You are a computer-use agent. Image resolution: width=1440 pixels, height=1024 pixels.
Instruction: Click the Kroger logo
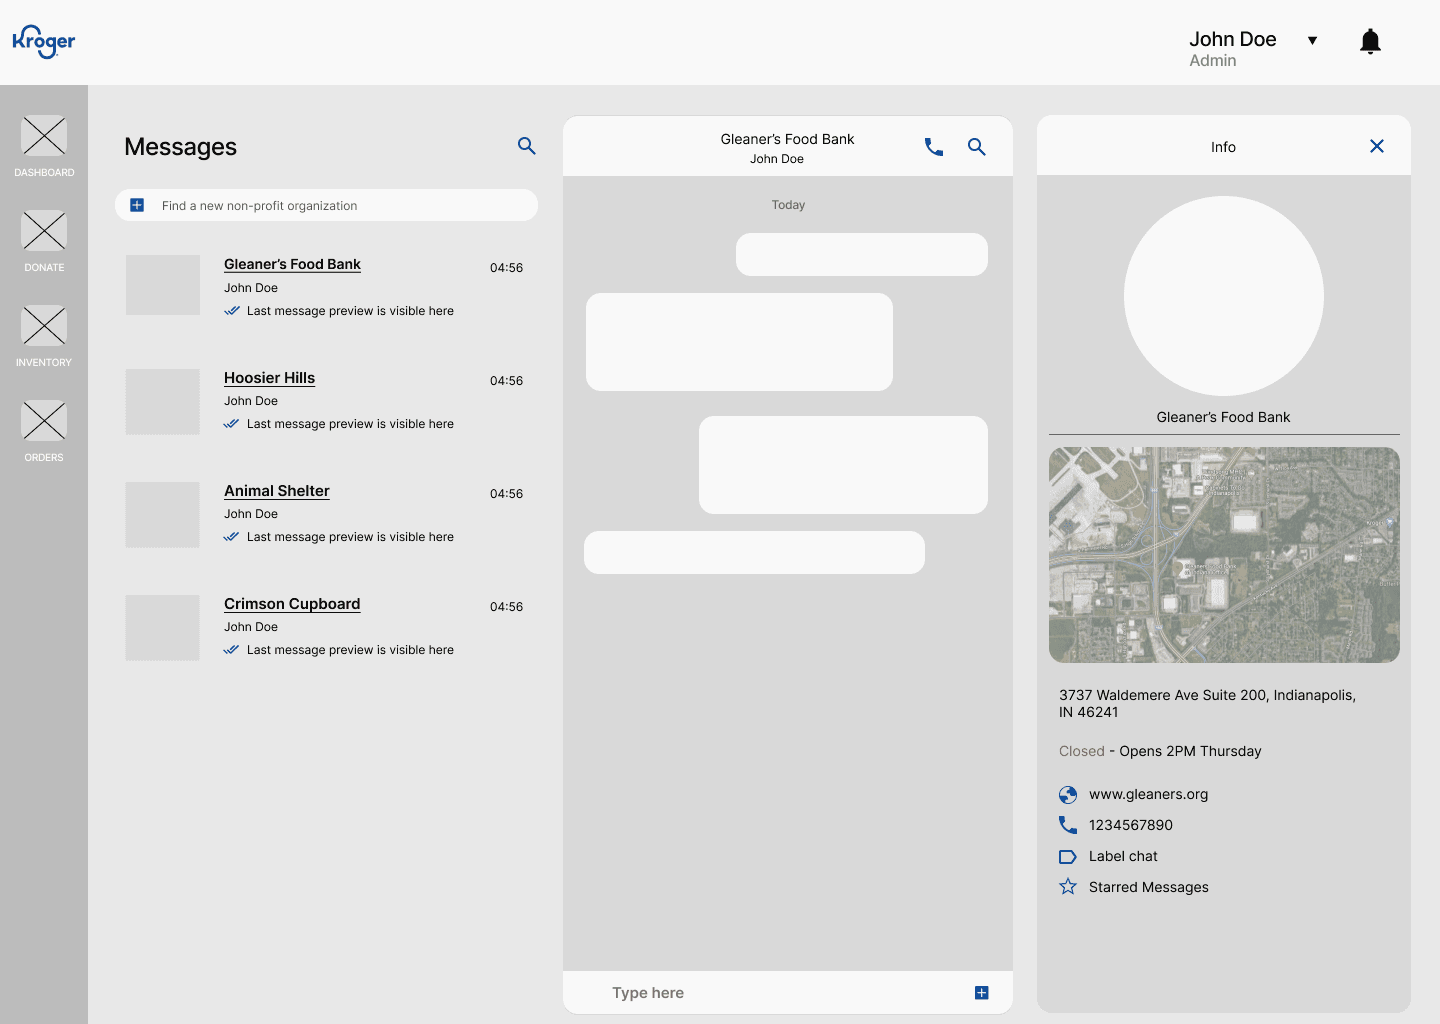44,41
